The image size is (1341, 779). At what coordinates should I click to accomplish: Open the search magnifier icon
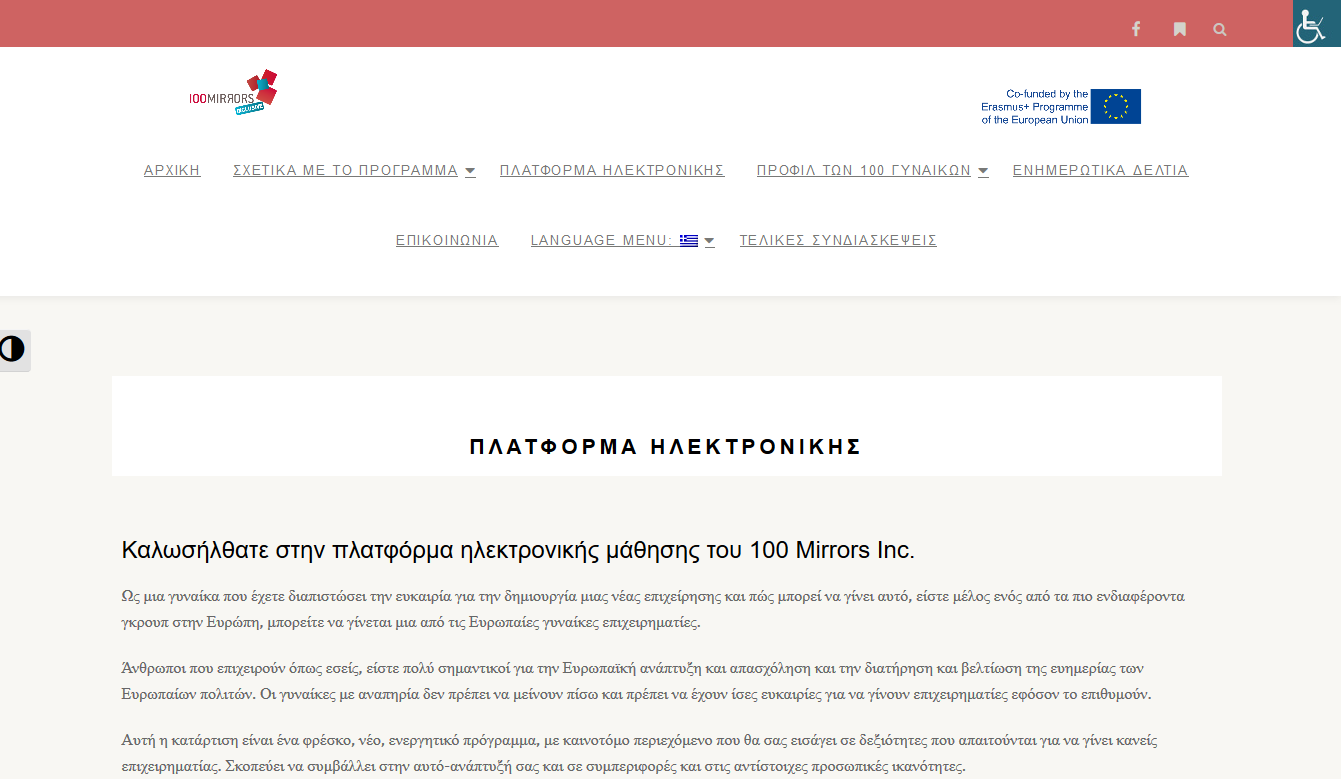pos(1220,29)
